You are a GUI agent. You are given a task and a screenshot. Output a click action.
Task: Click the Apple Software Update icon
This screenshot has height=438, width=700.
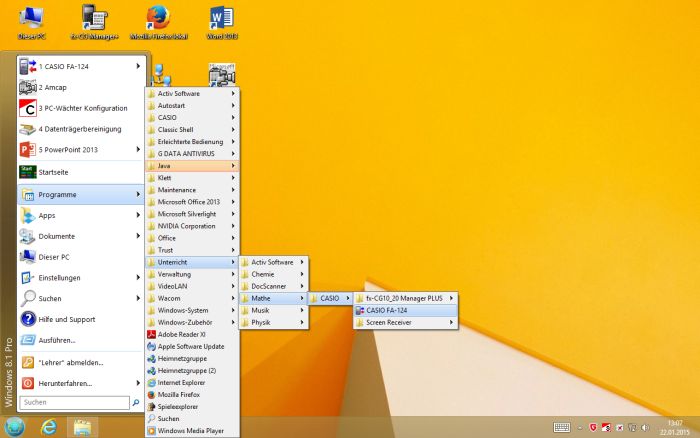pyautogui.click(x=151, y=346)
